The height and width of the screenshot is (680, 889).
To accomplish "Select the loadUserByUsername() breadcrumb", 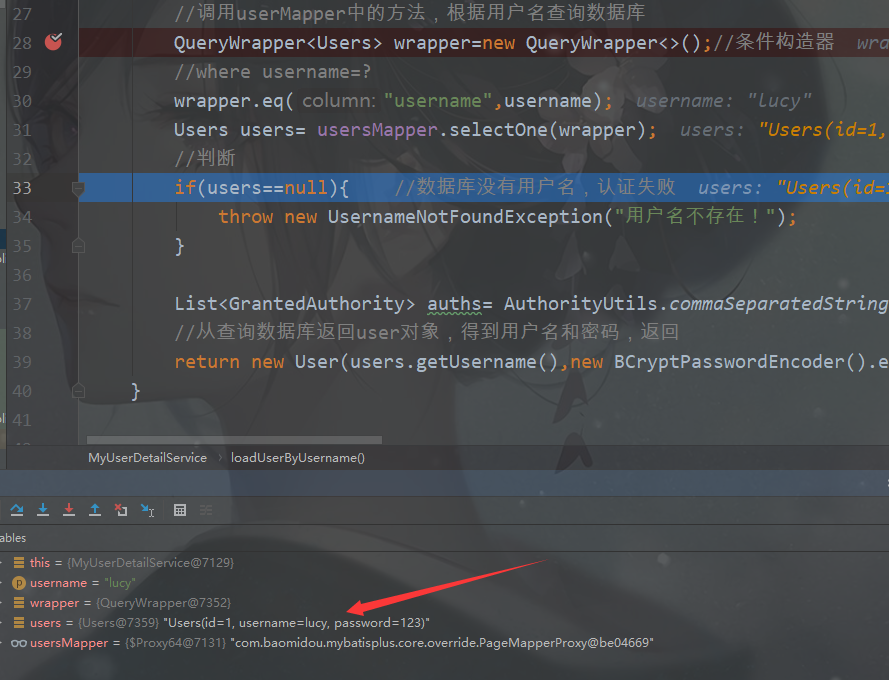I will tap(298, 458).
